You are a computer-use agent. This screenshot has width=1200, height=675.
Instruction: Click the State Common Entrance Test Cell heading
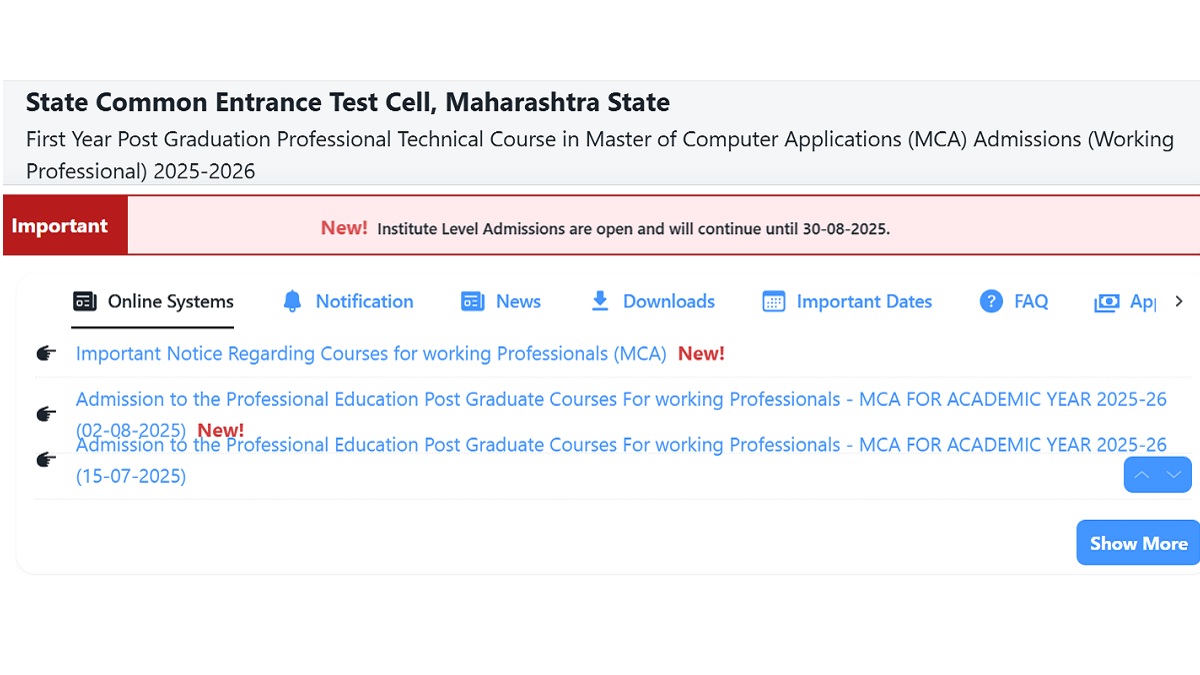tap(348, 102)
